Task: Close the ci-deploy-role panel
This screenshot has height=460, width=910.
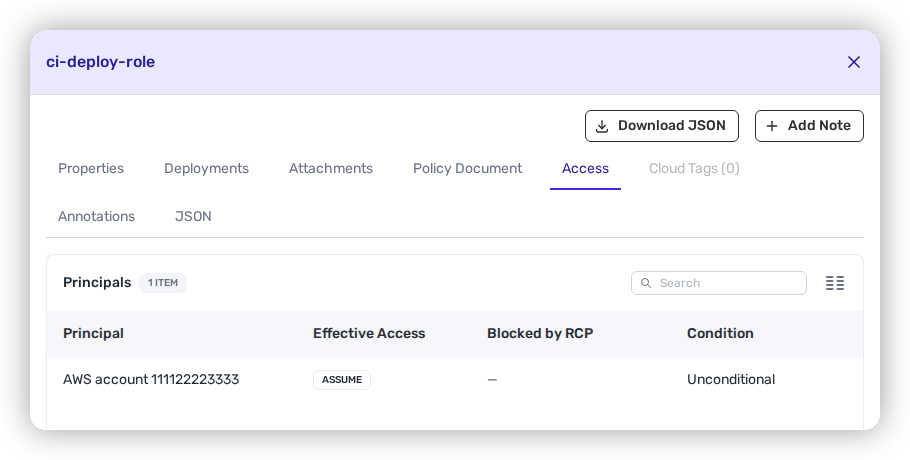Action: point(853,62)
